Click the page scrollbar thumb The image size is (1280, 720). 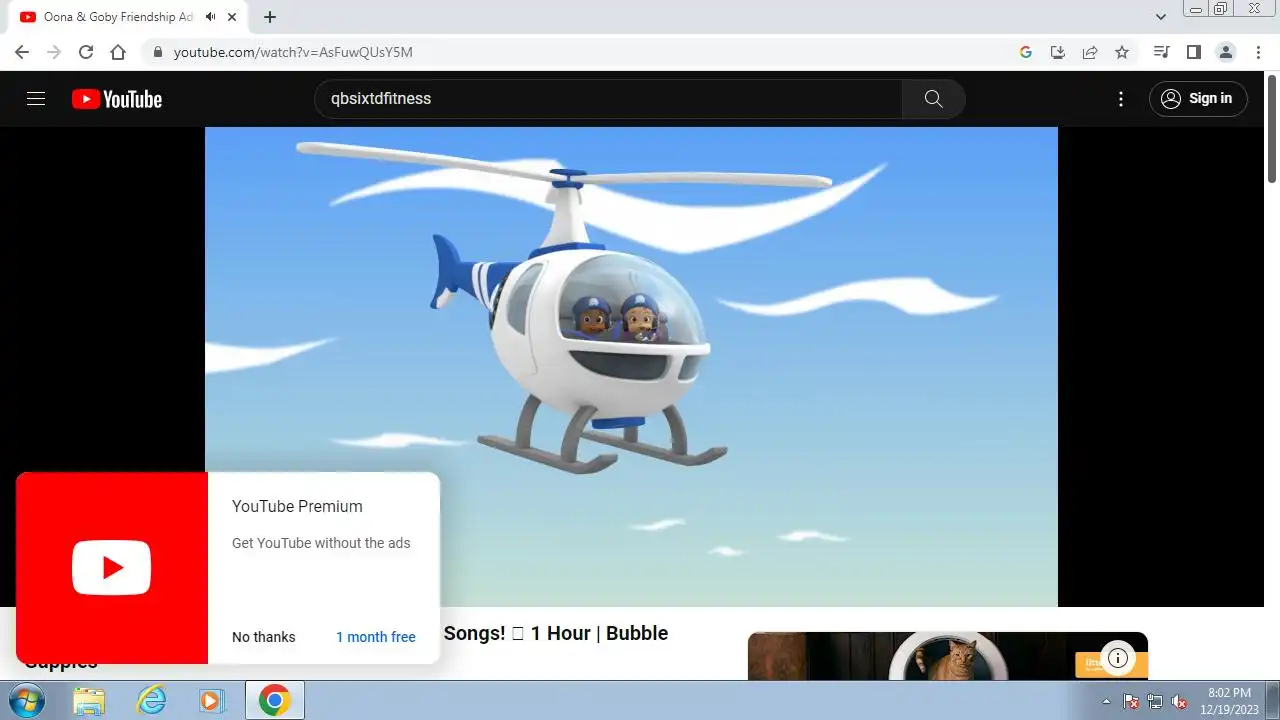1272,130
